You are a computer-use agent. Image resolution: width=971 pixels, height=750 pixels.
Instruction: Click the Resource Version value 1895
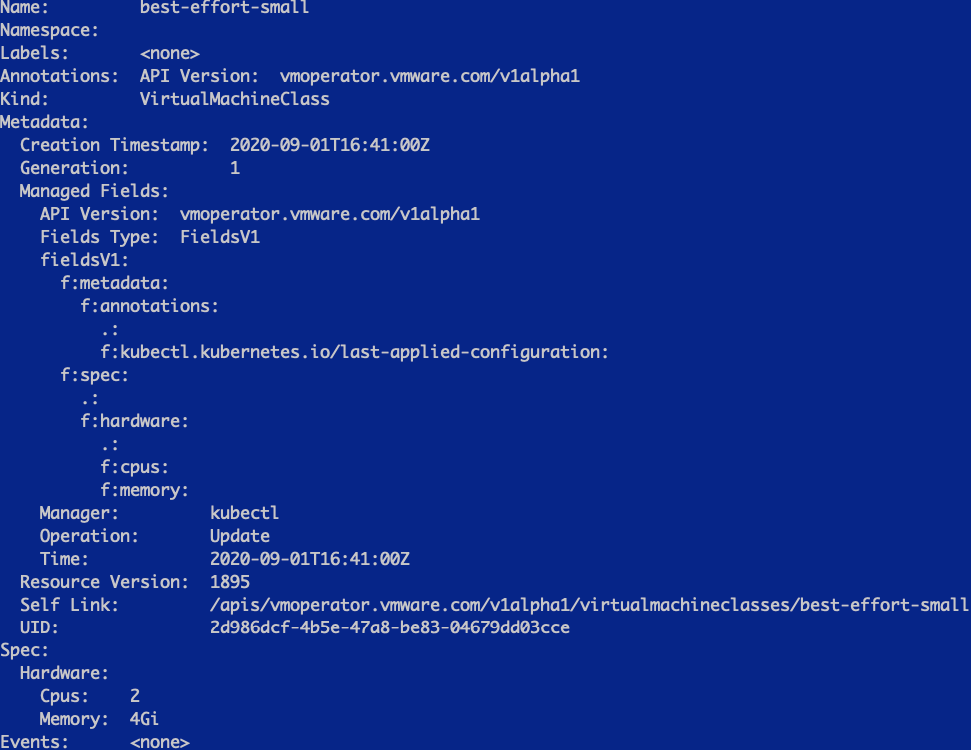(x=230, y=582)
